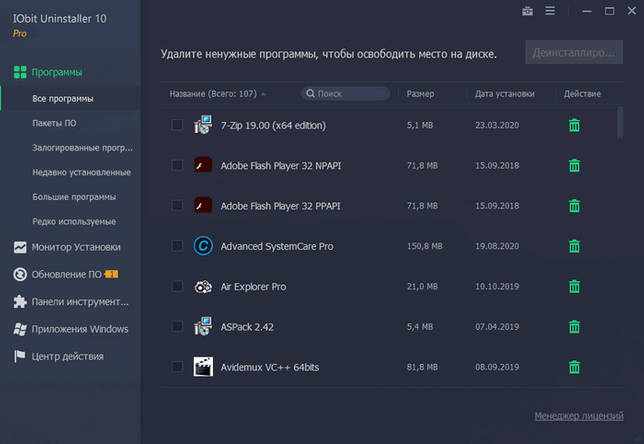The width and height of the screenshot is (644, 444).
Task: Check the box for 7-Zip 19.00
Action: (177, 124)
